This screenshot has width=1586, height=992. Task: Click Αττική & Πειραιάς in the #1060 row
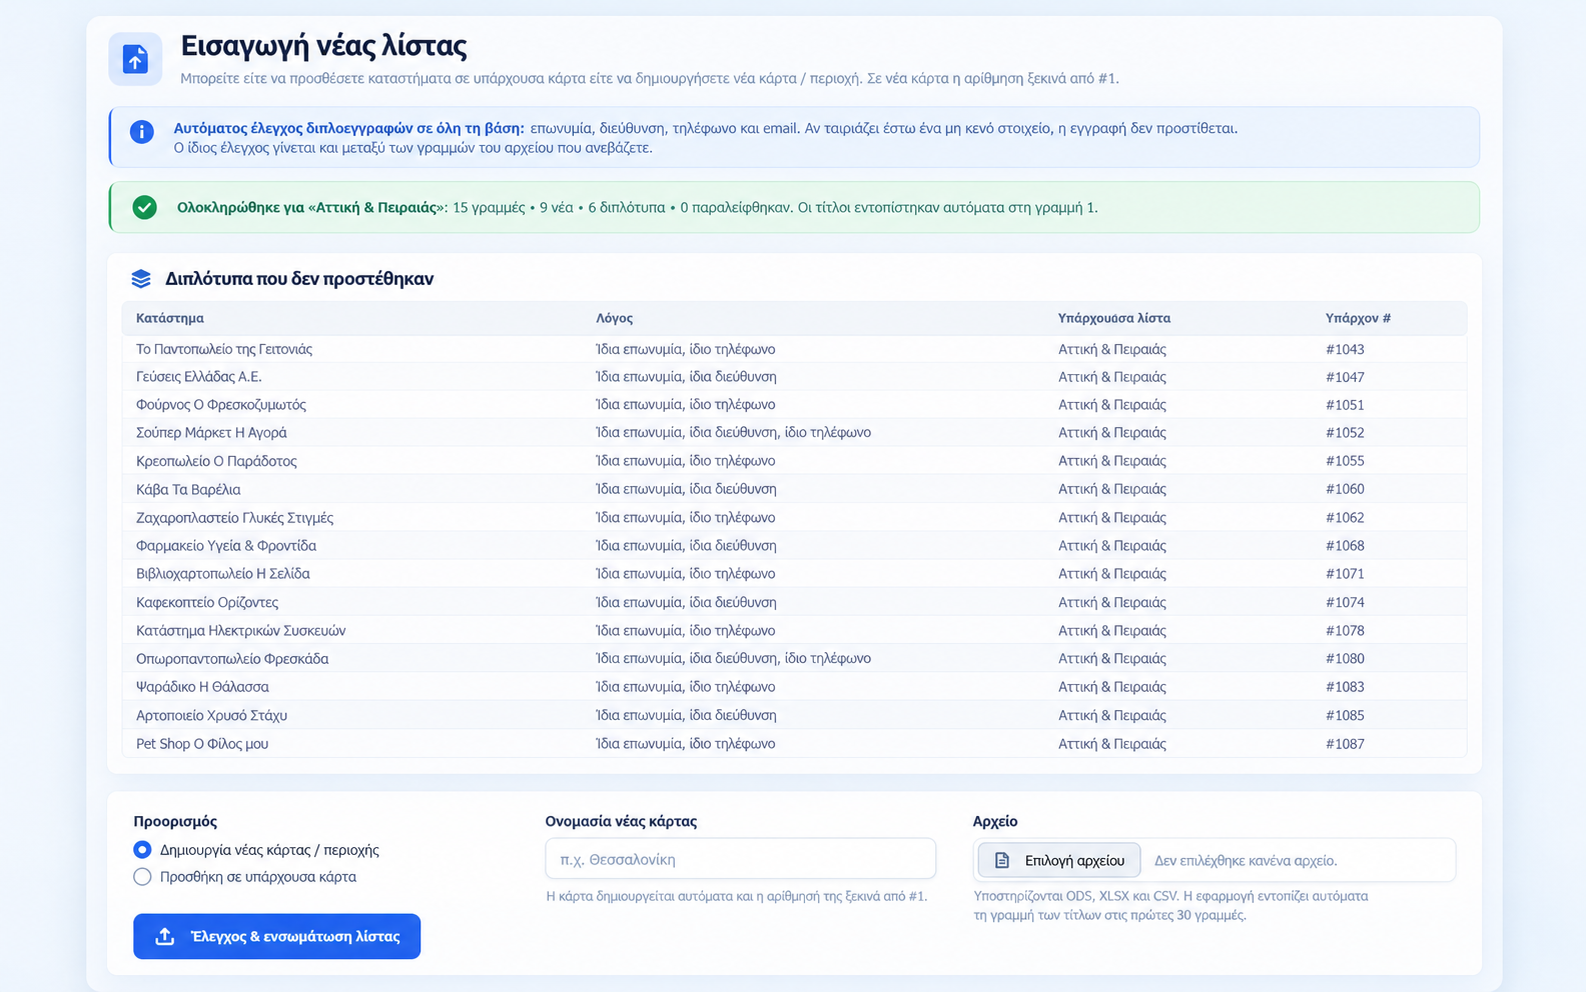click(1112, 489)
